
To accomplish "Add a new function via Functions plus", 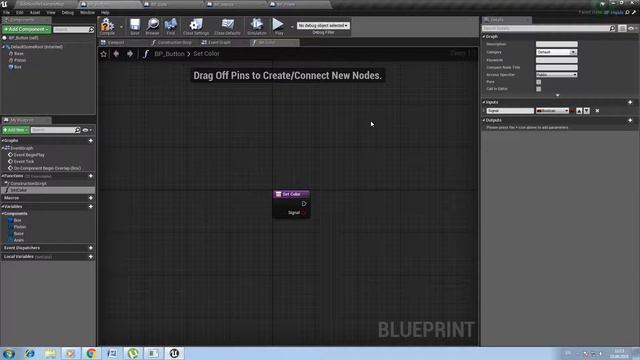I will point(91,176).
